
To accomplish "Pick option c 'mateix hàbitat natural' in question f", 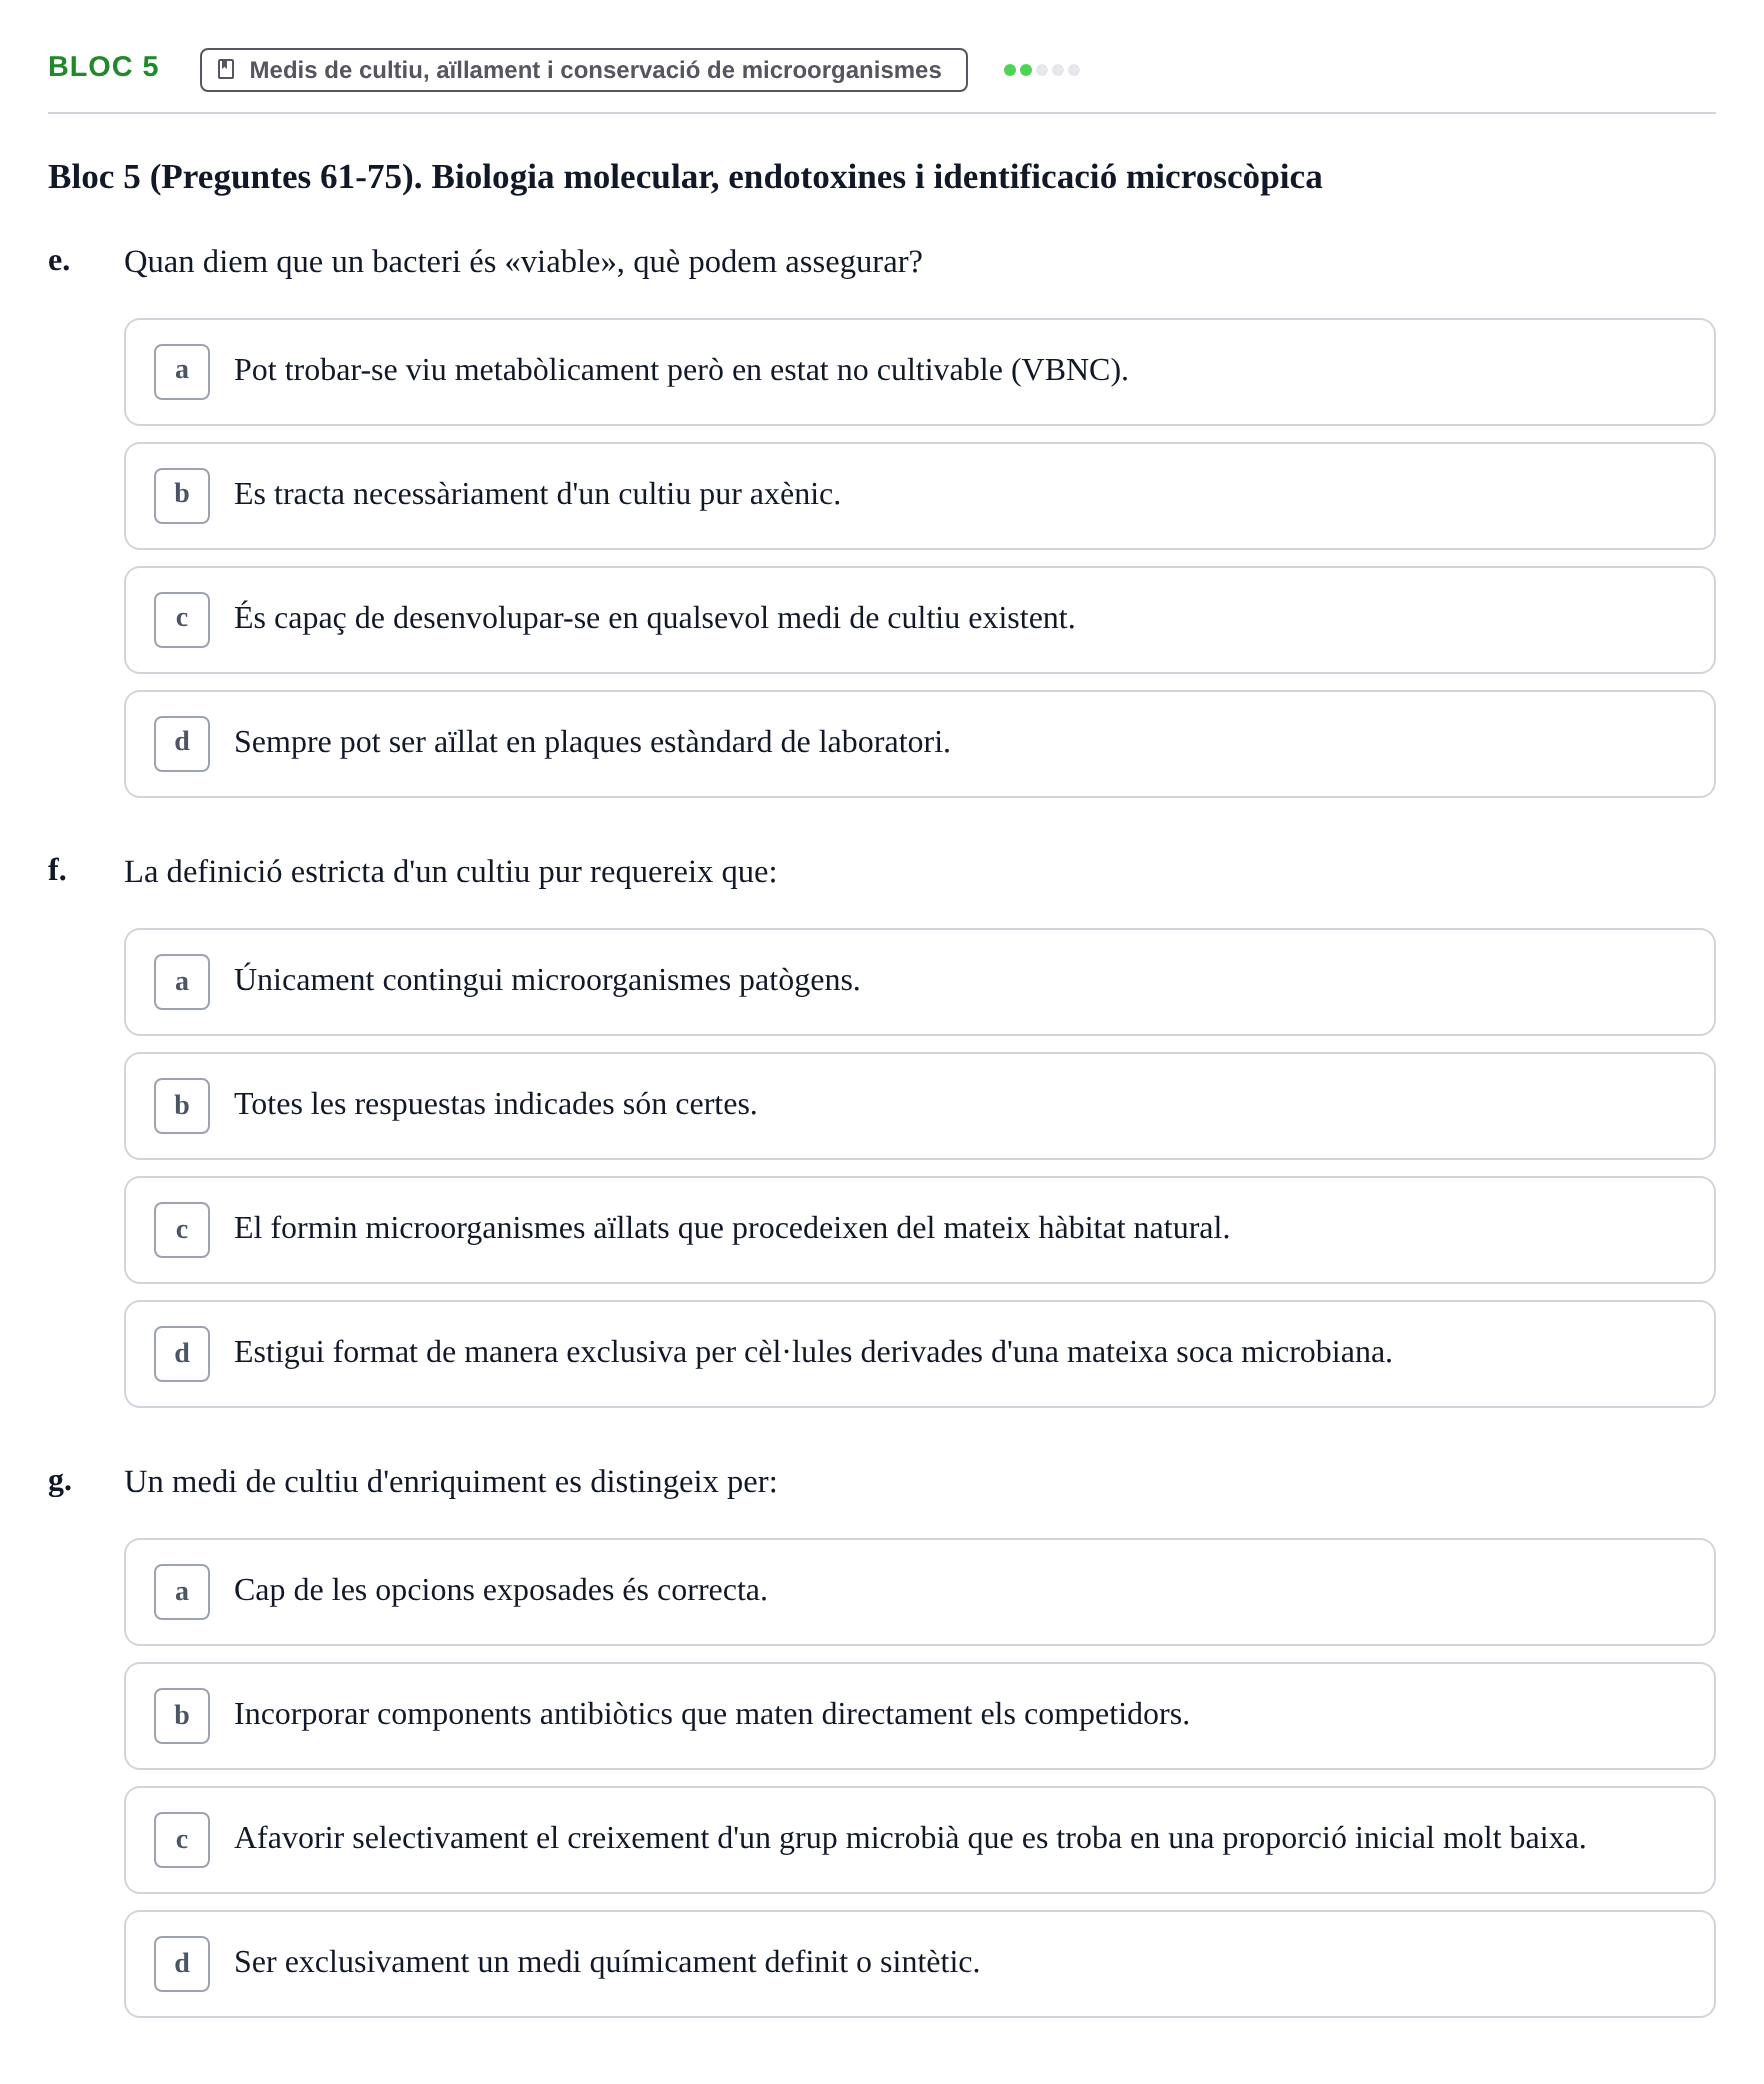I will coord(919,1230).
